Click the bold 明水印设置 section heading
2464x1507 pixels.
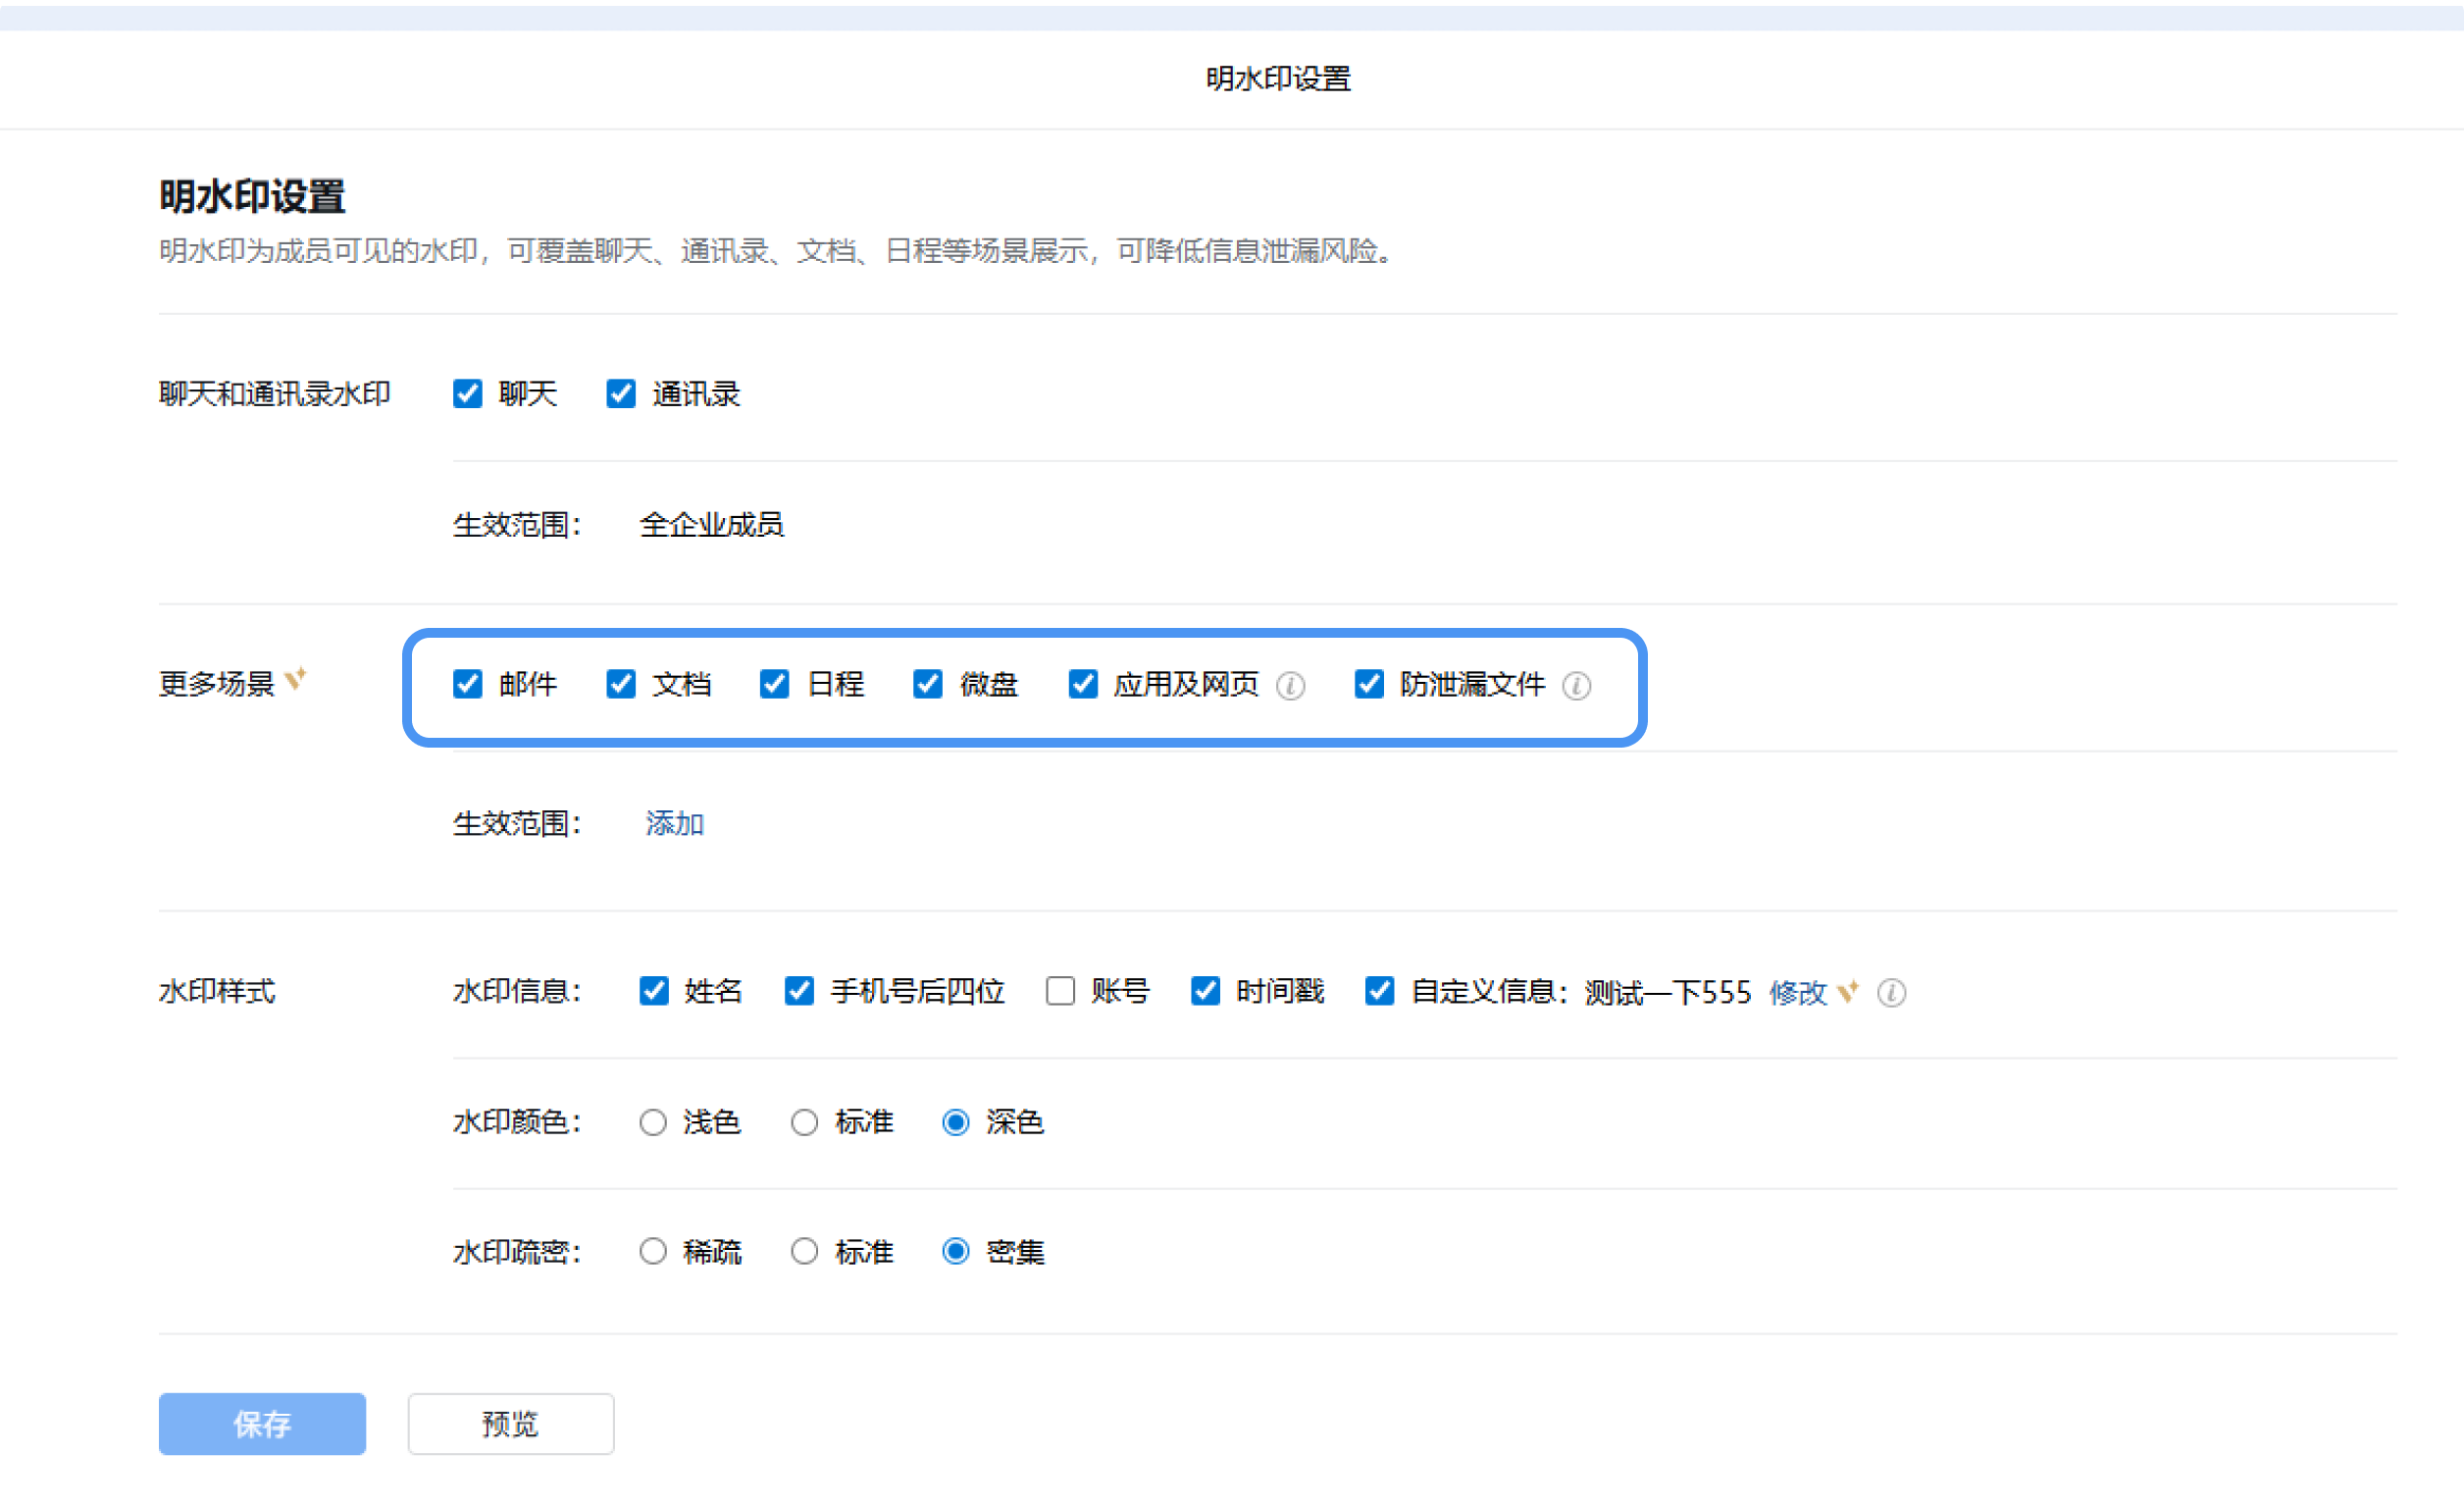click(252, 196)
